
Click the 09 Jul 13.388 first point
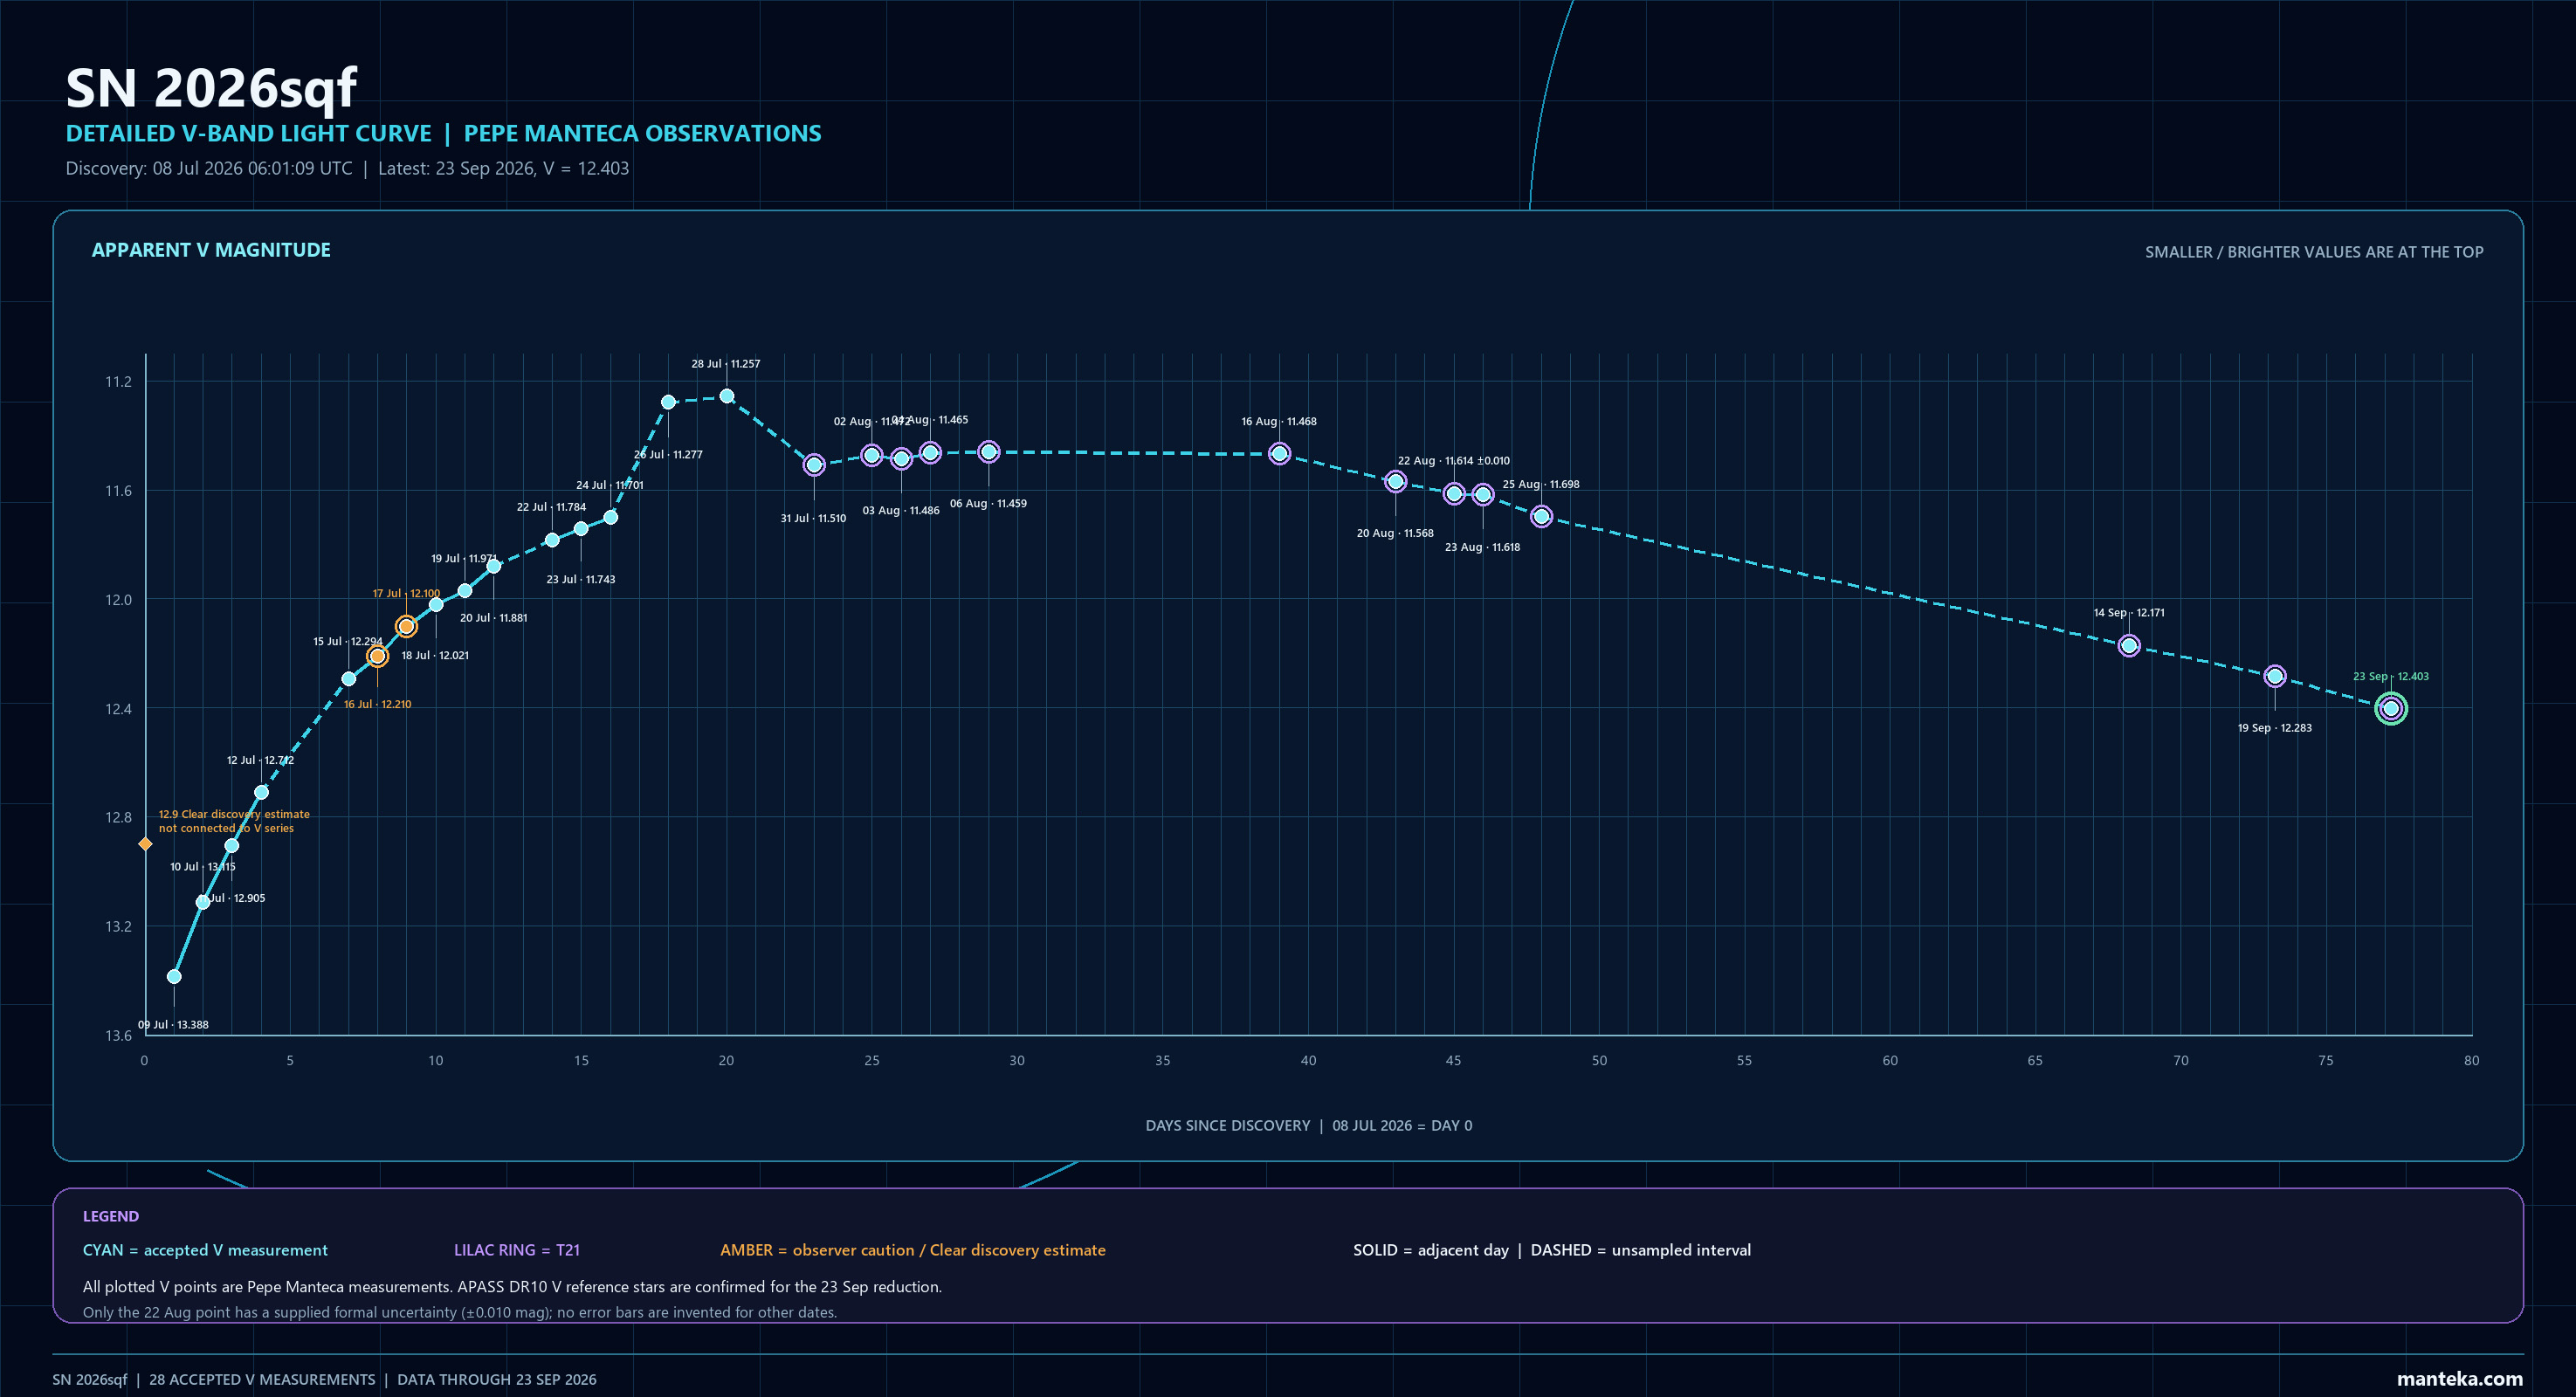(174, 976)
